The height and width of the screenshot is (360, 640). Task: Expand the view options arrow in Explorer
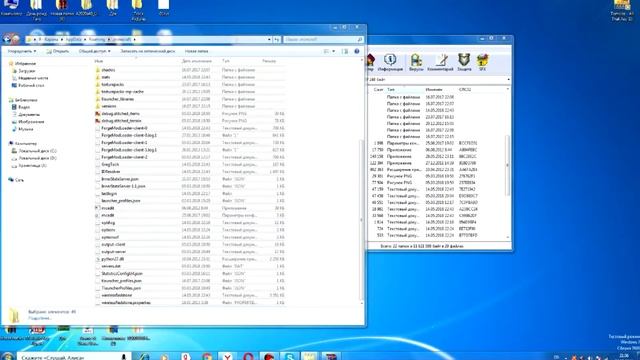(333, 51)
